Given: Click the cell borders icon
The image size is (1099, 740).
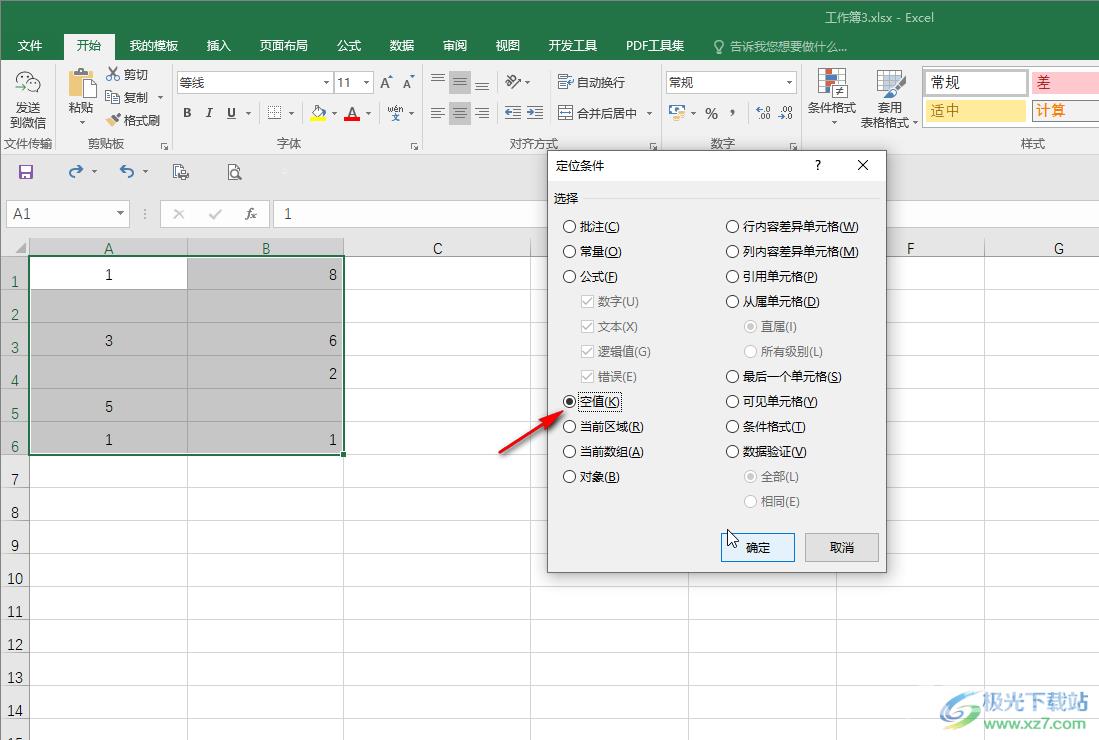Looking at the screenshot, I should tap(275, 113).
